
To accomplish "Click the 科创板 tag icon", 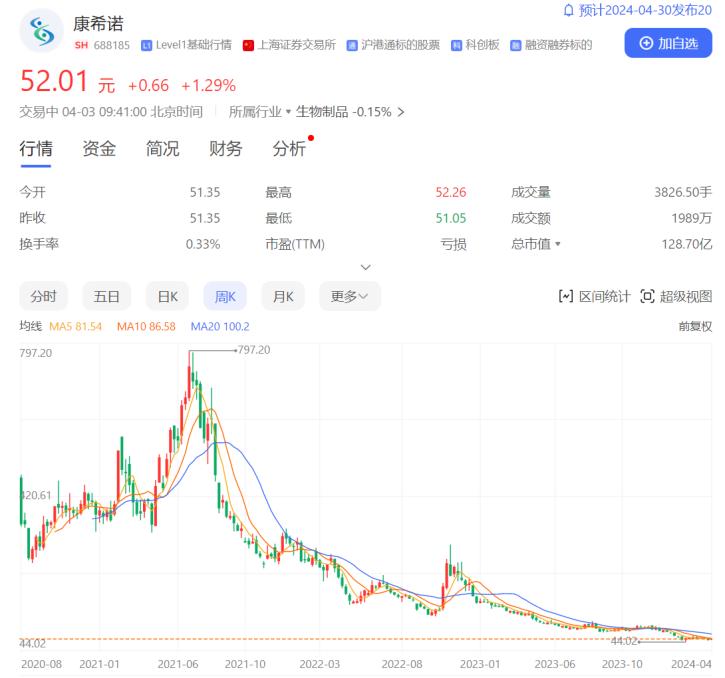I will (x=456, y=45).
